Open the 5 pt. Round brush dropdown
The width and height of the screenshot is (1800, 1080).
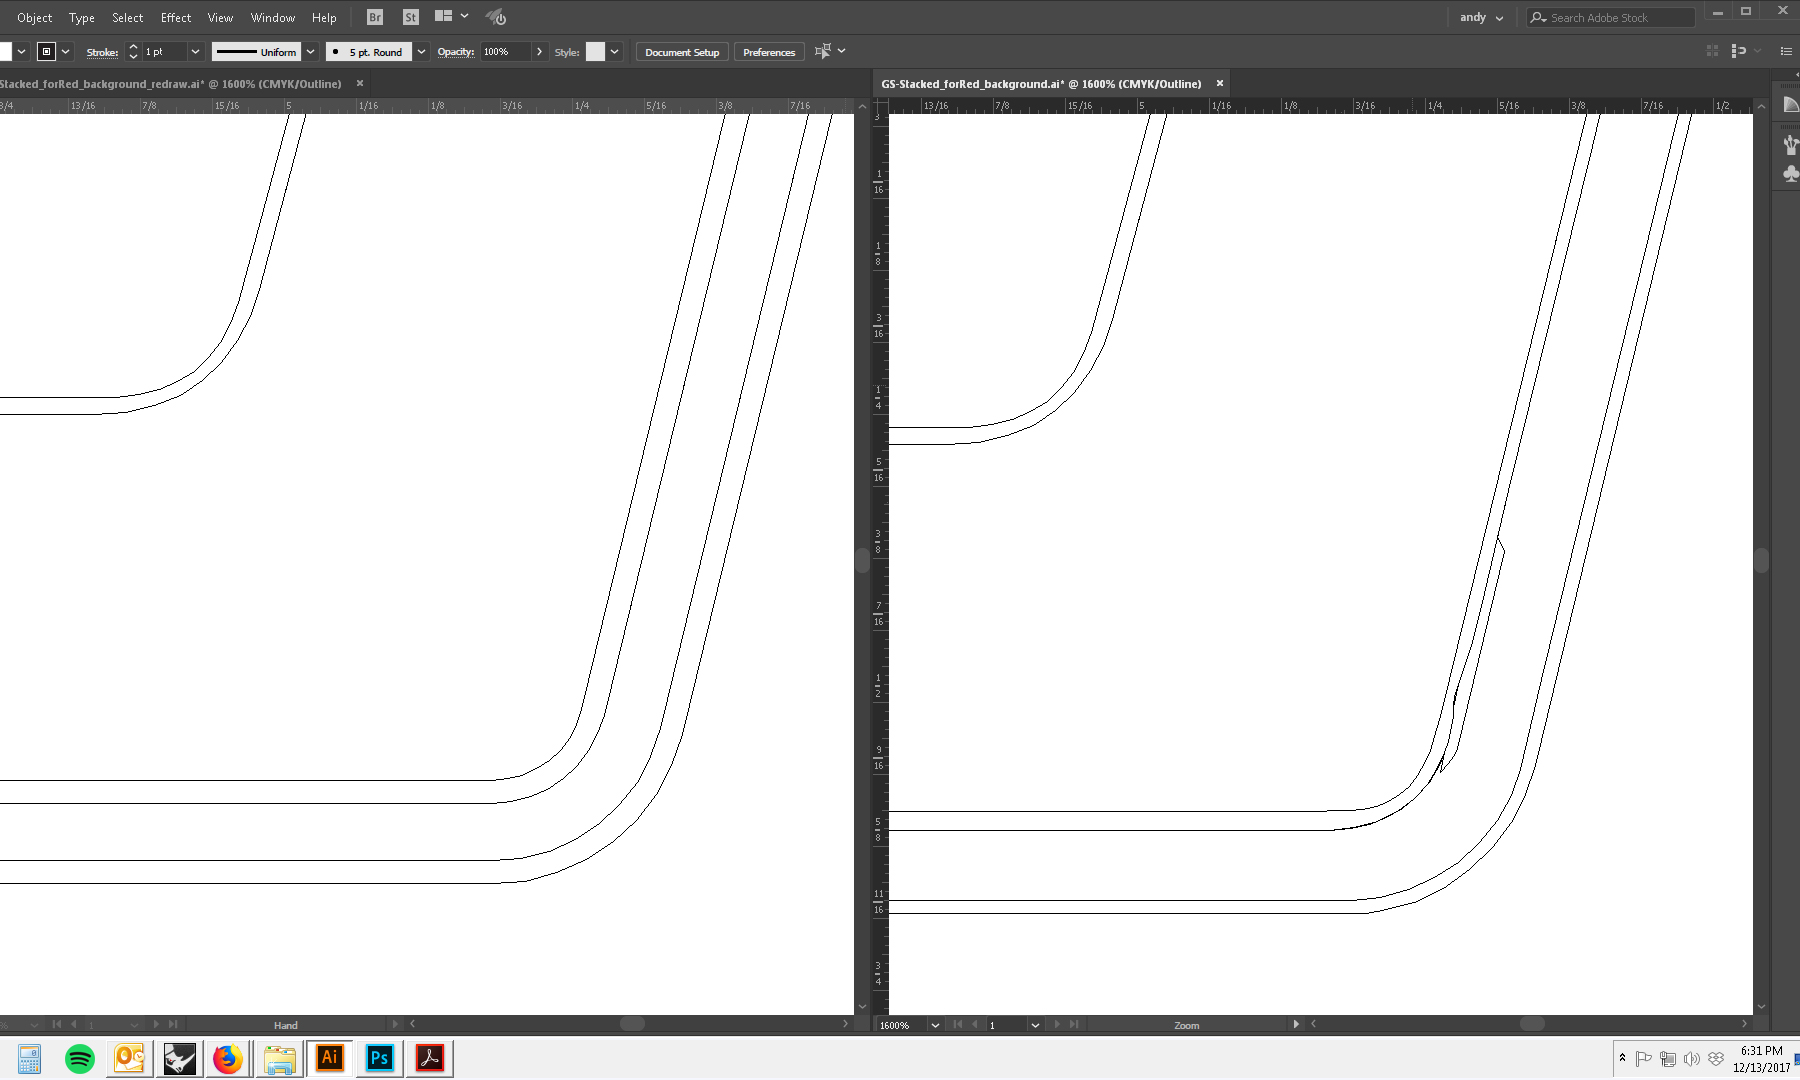(422, 51)
